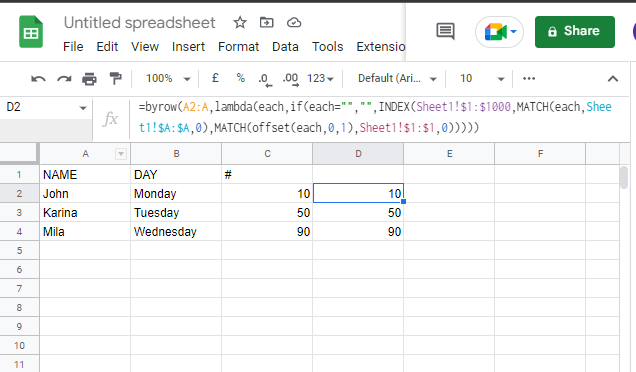Viewport: 636px width, 372px height.
Task: Click the Redo arrow
Action: 64,79
